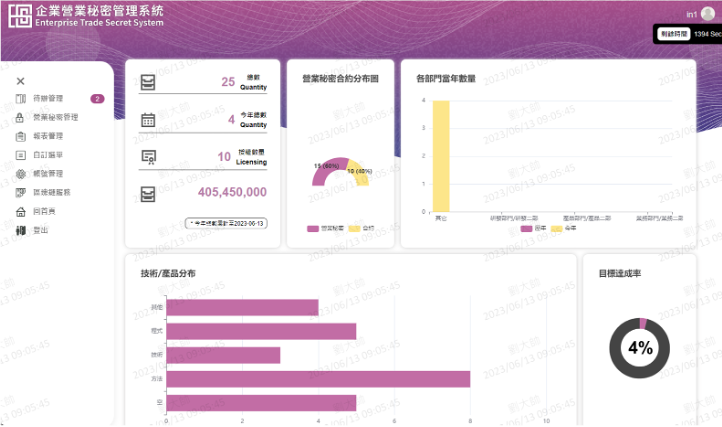The image size is (722, 427).
Task: Click the 剩餘時間 remaining time button
Action: pyautogui.click(x=671, y=34)
